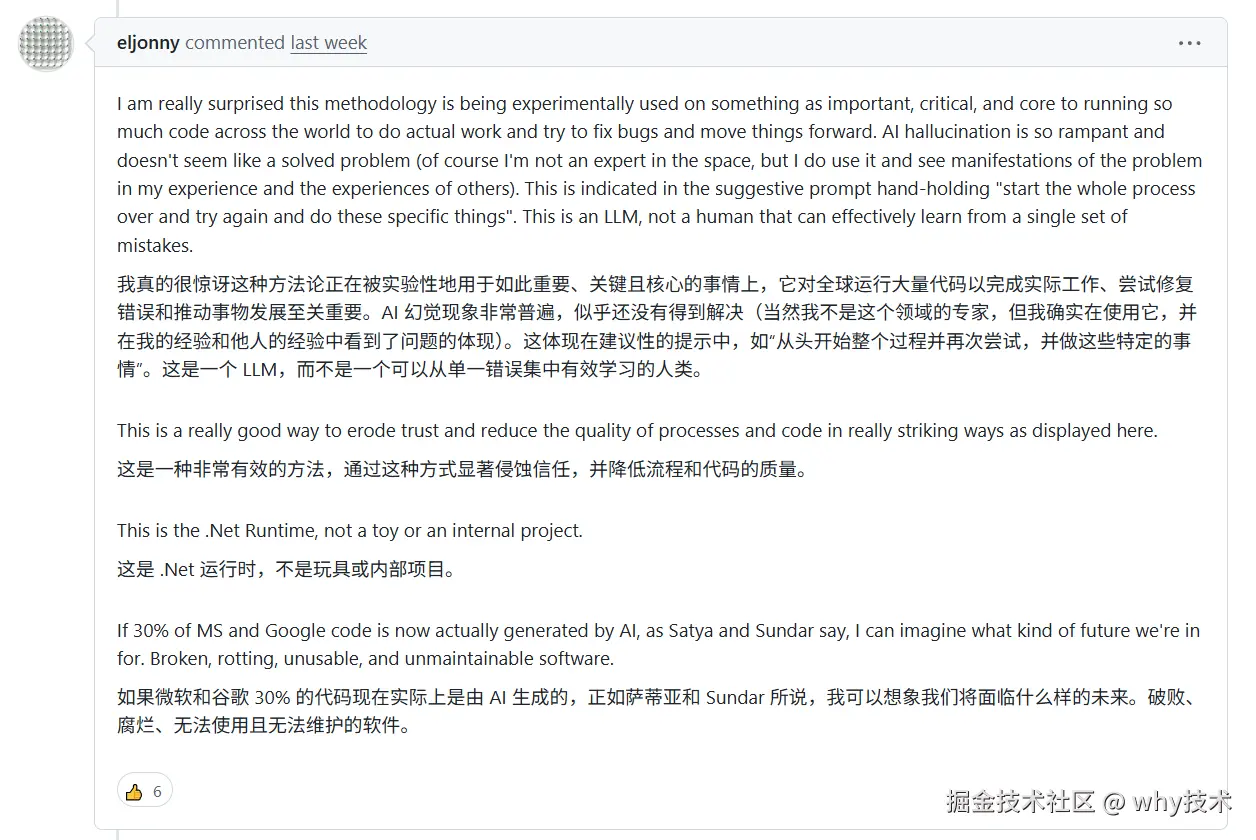Click eljonny's profile avatar
Screen dimensions: 1256x840
[x=45, y=44]
